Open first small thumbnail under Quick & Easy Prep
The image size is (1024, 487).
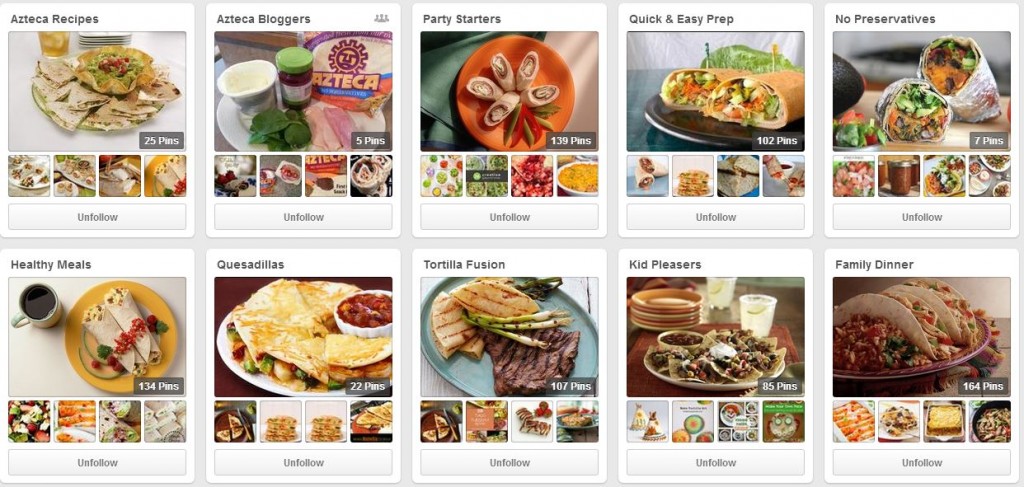pyautogui.click(x=648, y=176)
